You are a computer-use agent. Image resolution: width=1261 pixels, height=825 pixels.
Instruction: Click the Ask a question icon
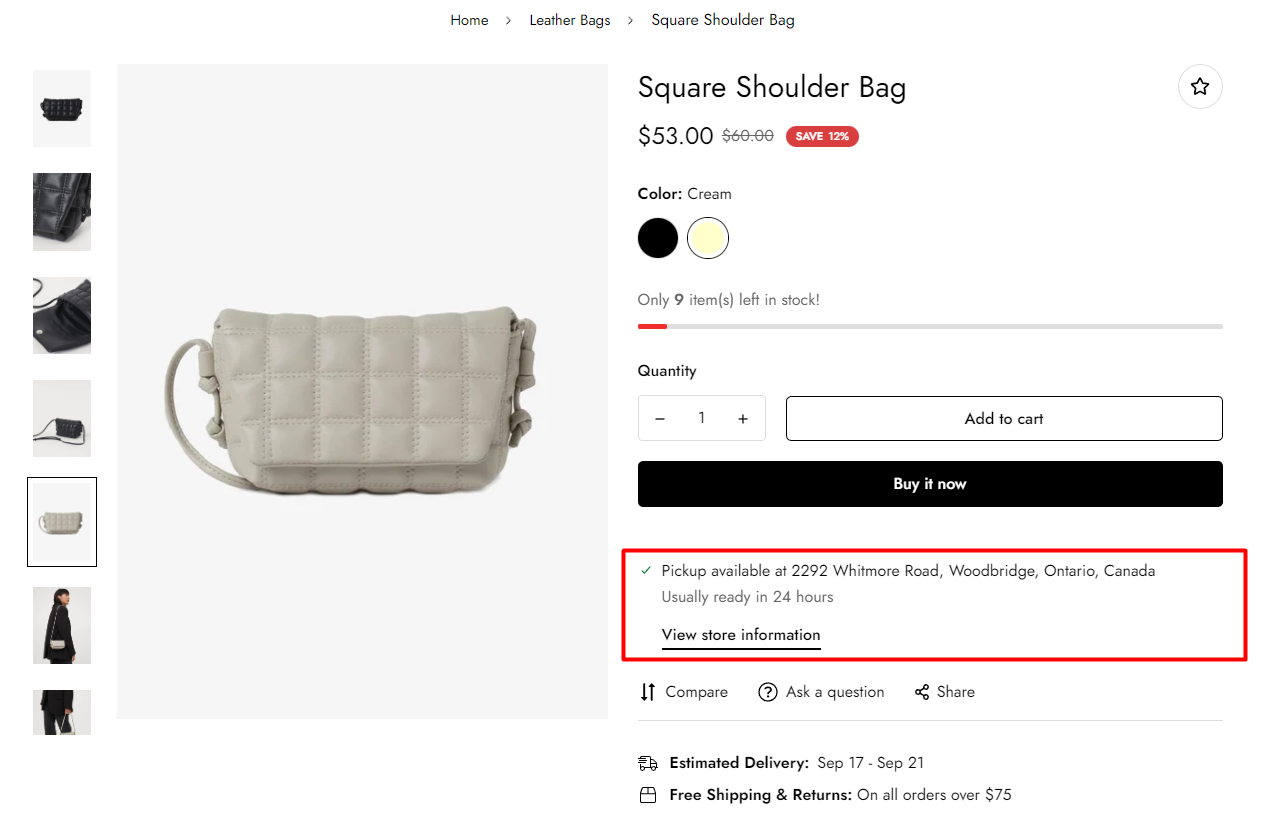coord(768,692)
